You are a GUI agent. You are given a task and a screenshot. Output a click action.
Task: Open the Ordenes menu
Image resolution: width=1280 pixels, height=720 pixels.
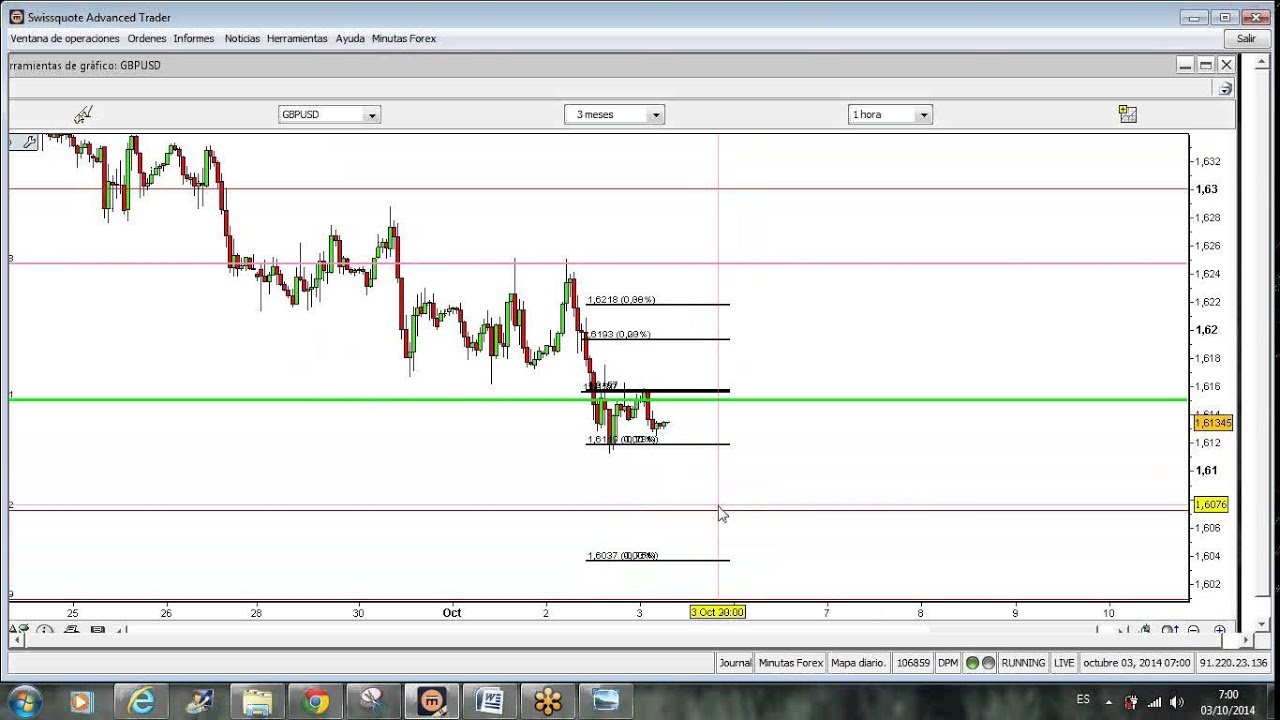(x=147, y=38)
